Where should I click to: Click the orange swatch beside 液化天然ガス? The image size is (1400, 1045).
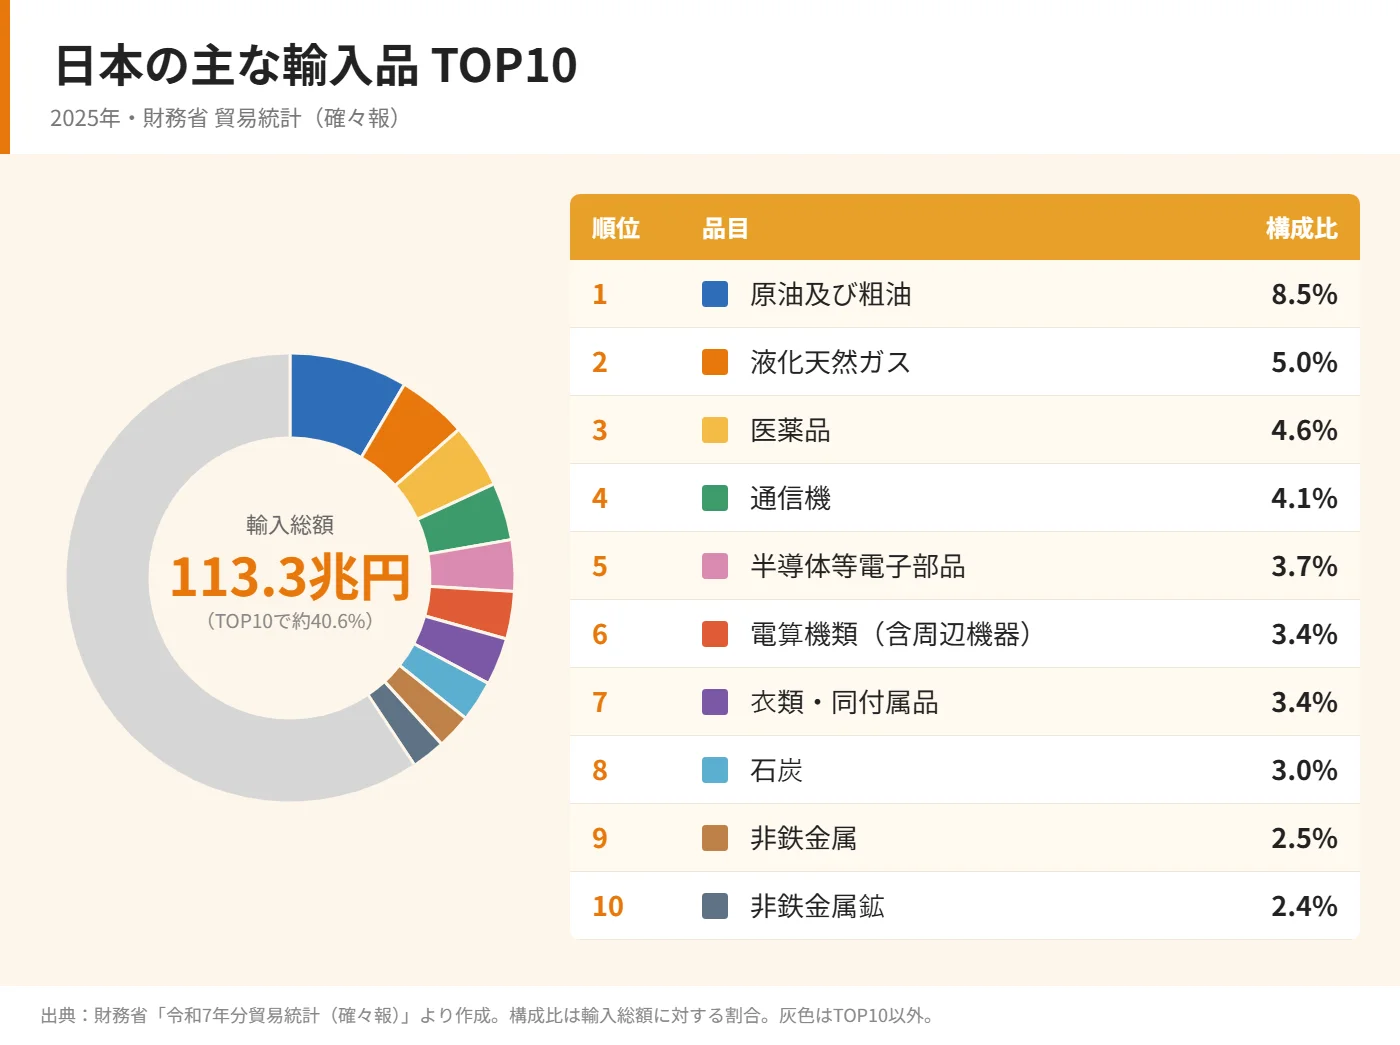click(x=715, y=362)
